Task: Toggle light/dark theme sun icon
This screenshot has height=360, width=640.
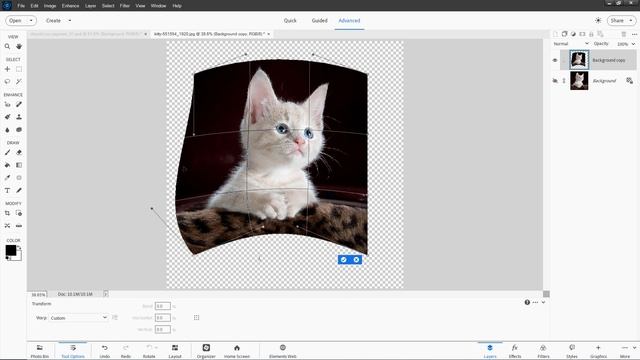Action: click(x=598, y=20)
